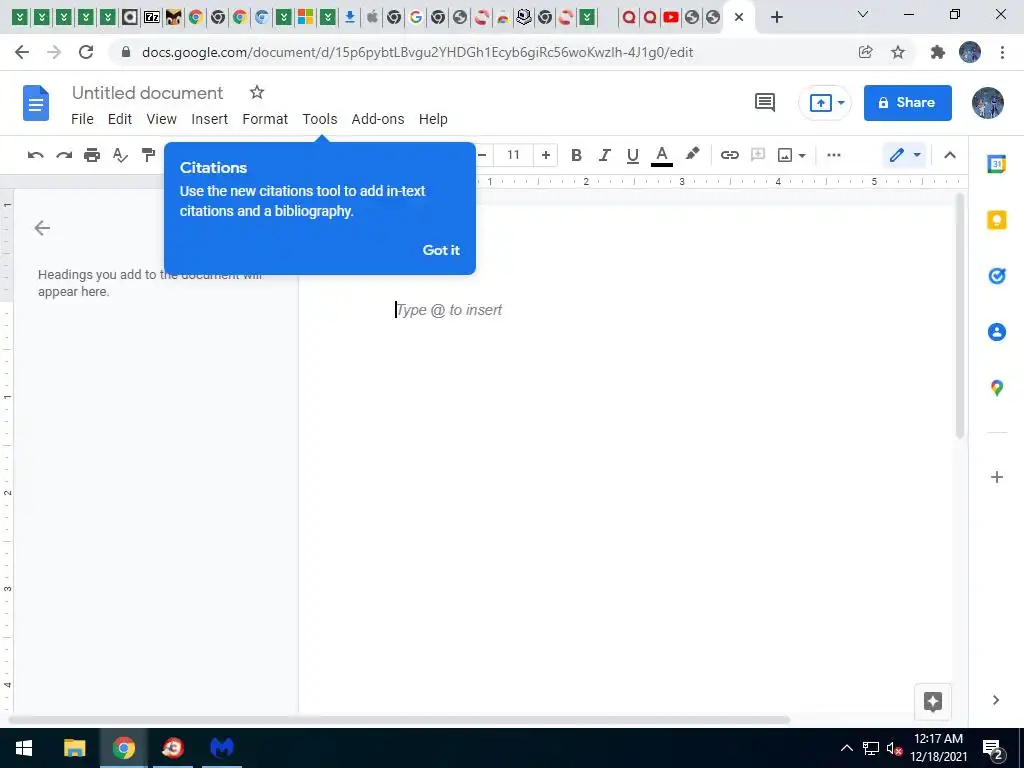Toggle underline formatting

632,155
